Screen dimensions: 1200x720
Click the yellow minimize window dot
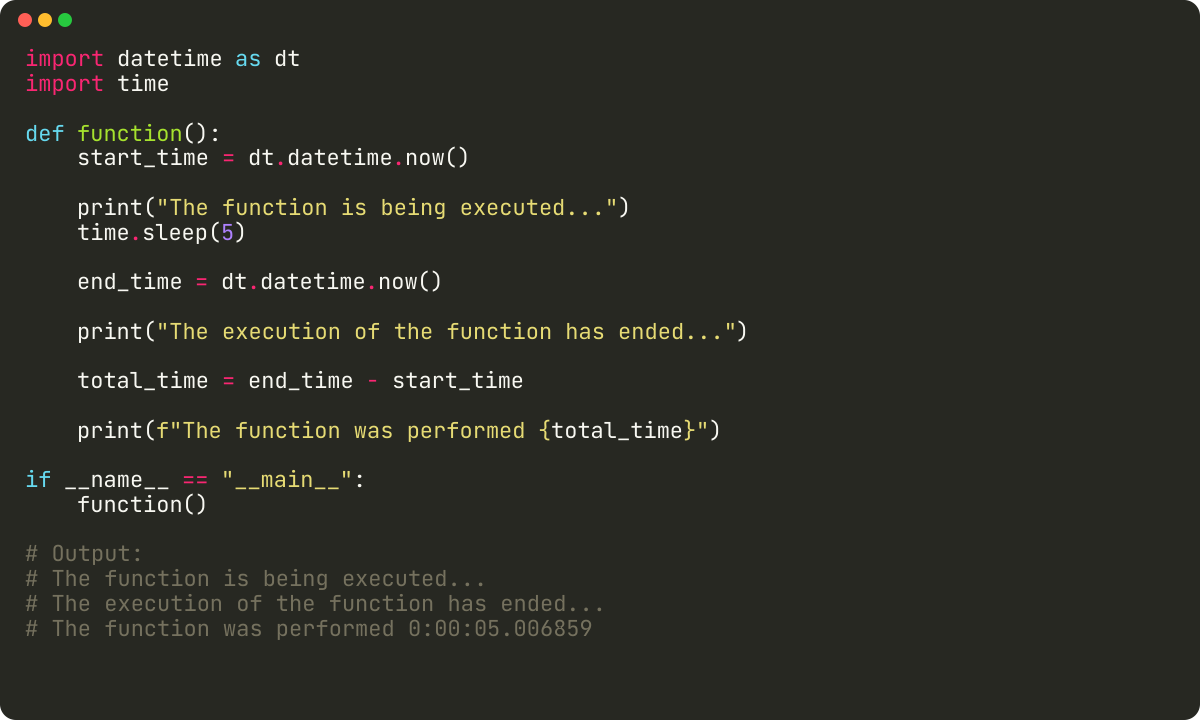pos(45,20)
